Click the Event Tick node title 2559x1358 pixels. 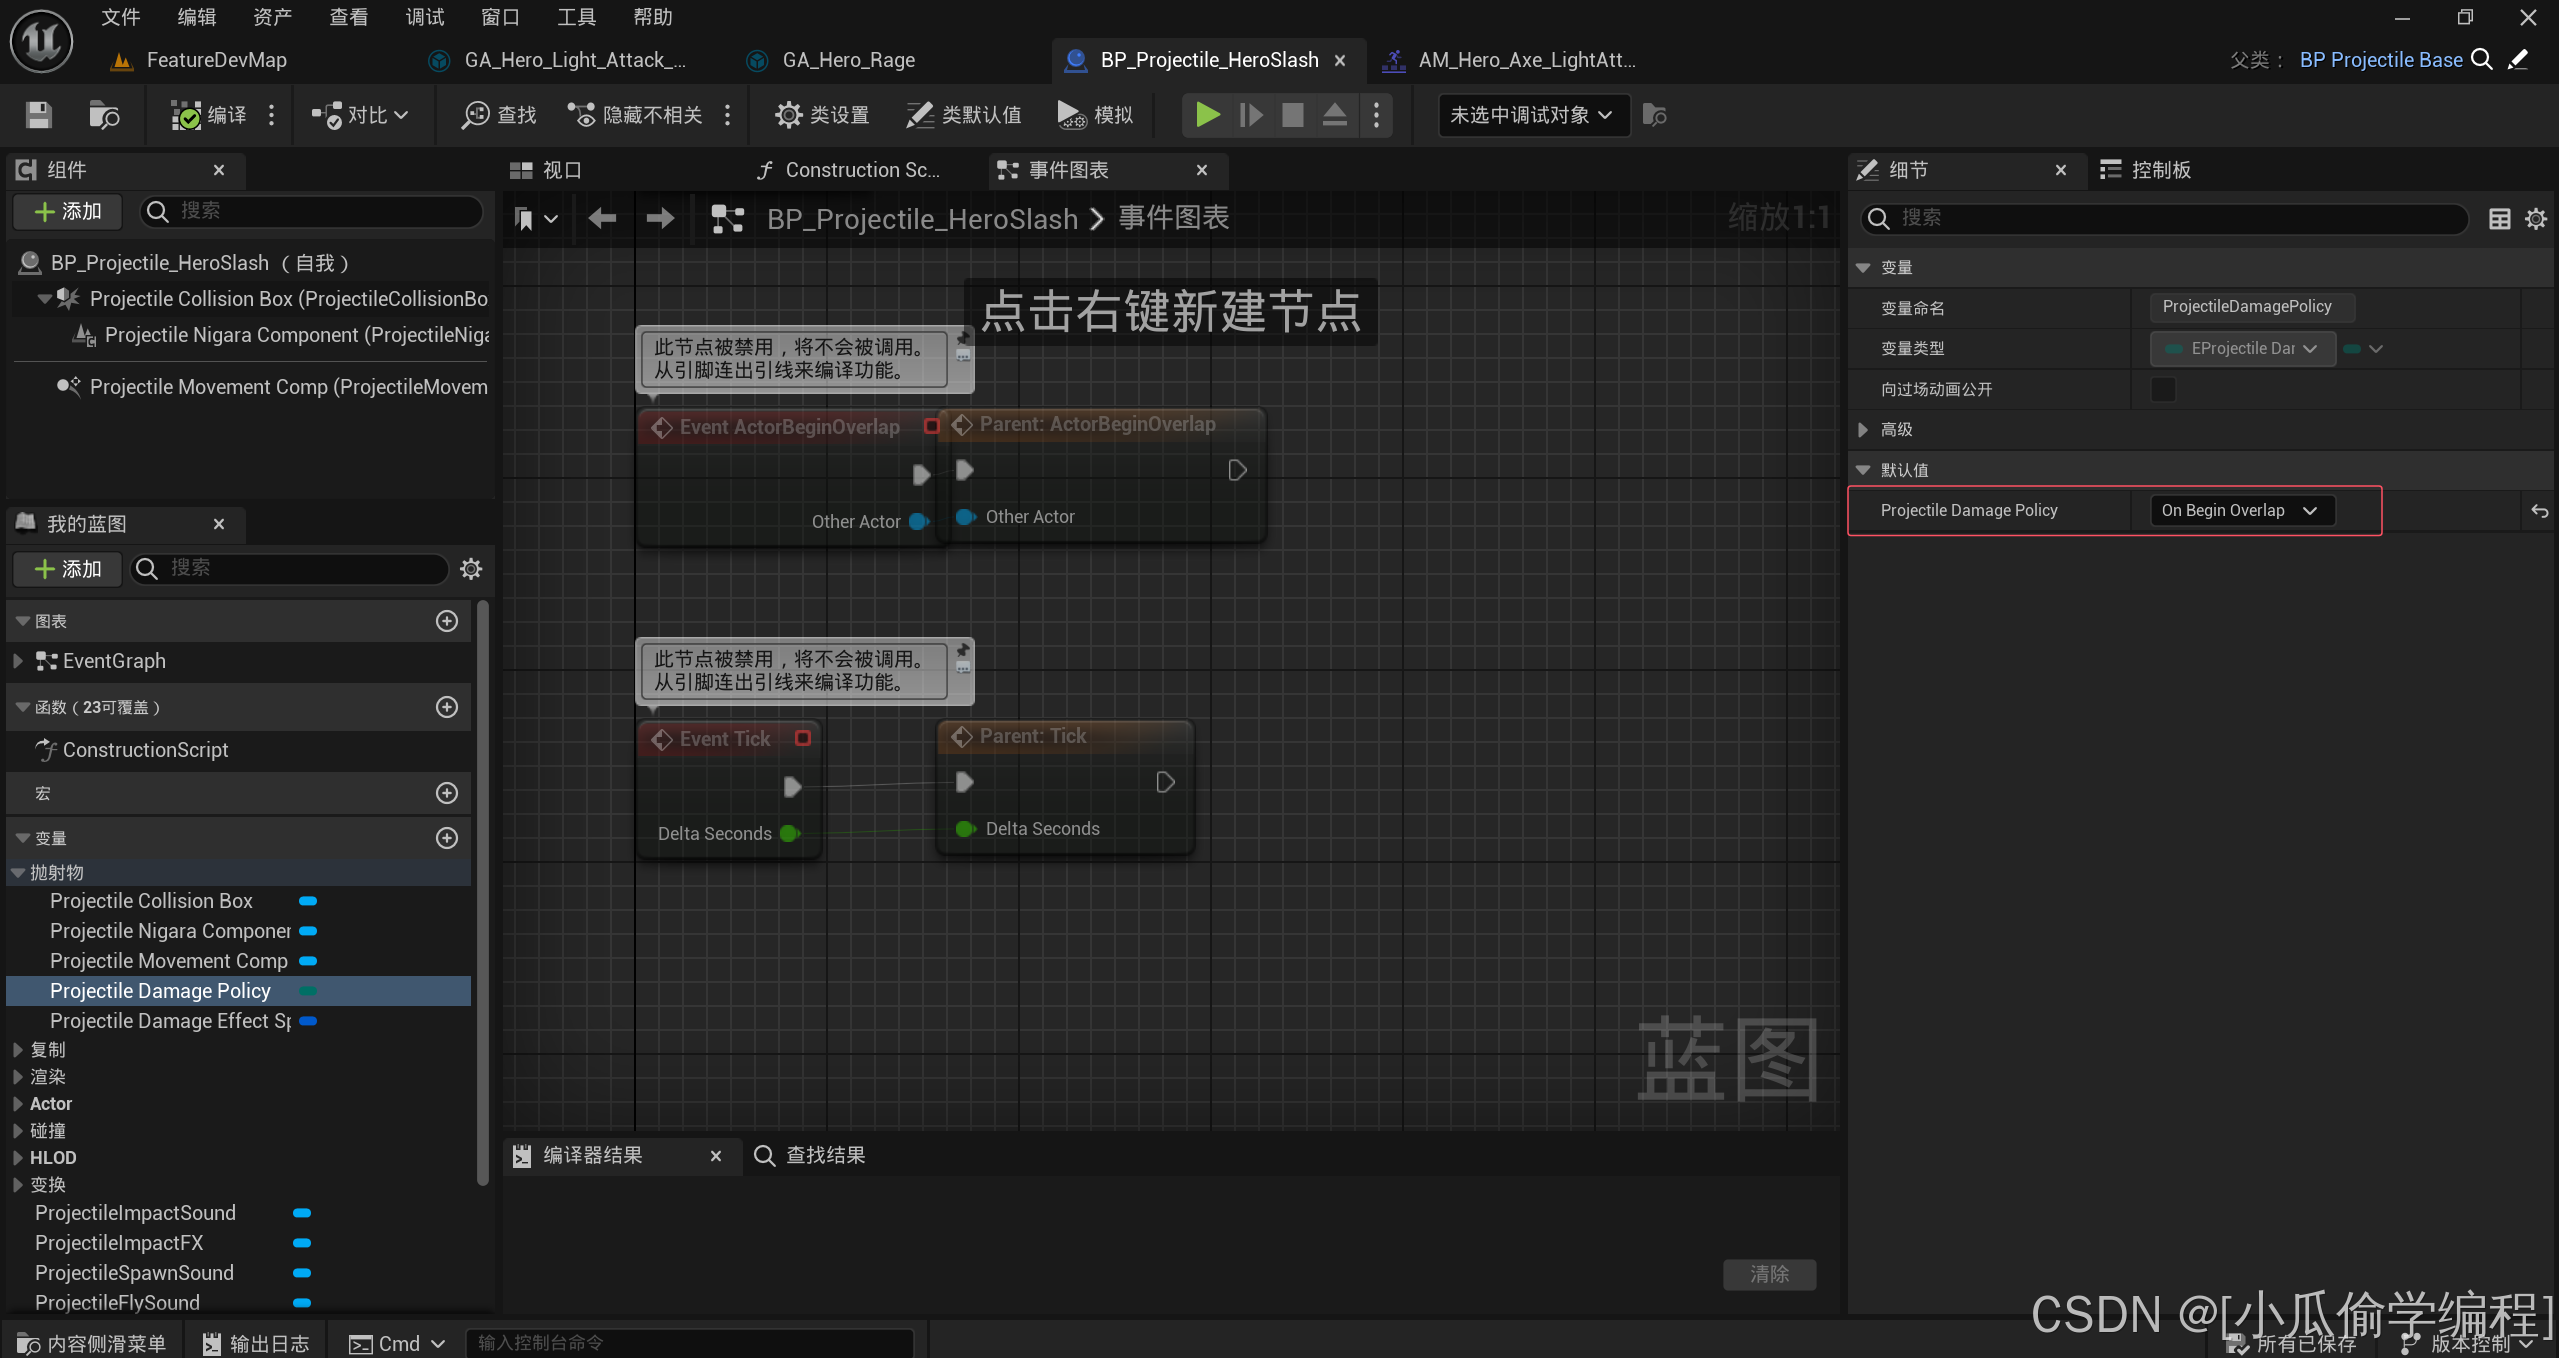pos(725,739)
